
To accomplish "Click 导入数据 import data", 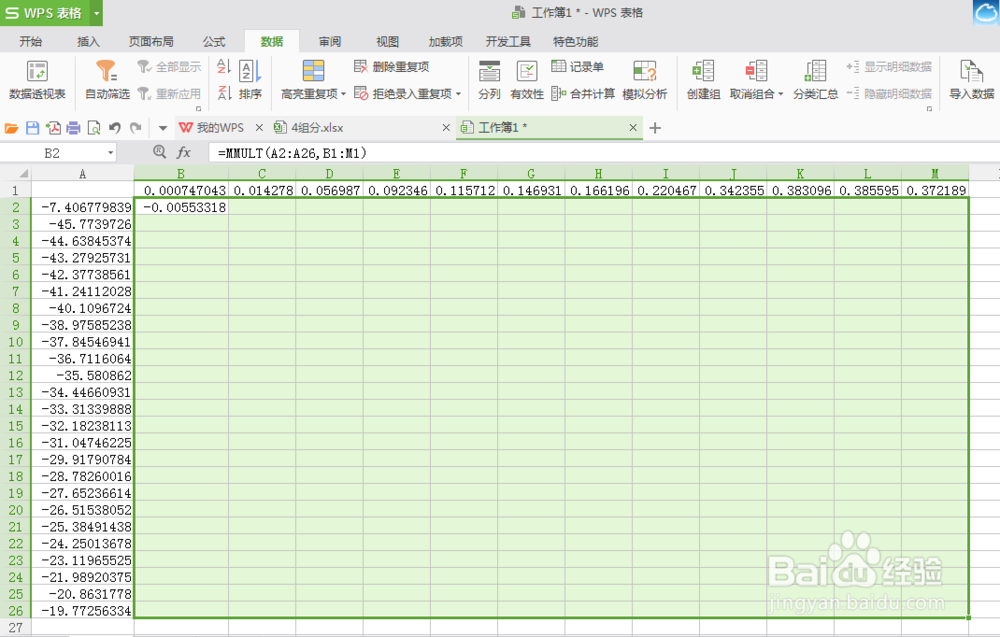I will [971, 80].
